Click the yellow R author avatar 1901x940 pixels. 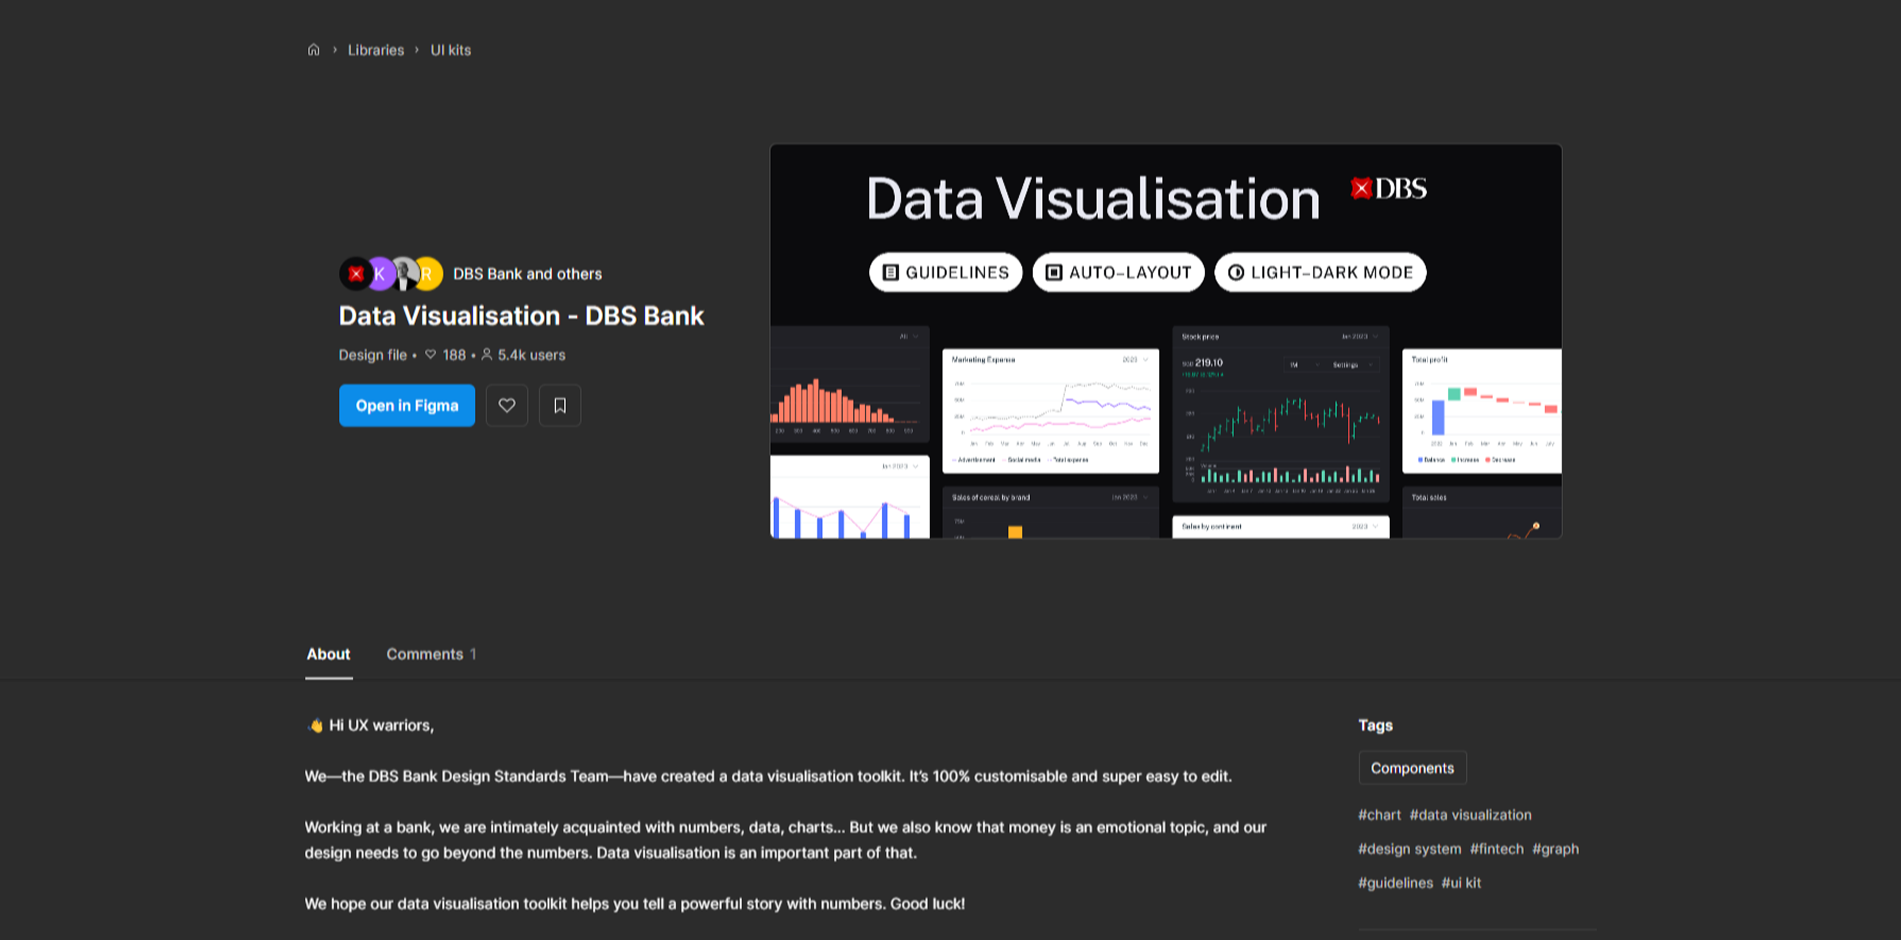pyautogui.click(x=428, y=274)
